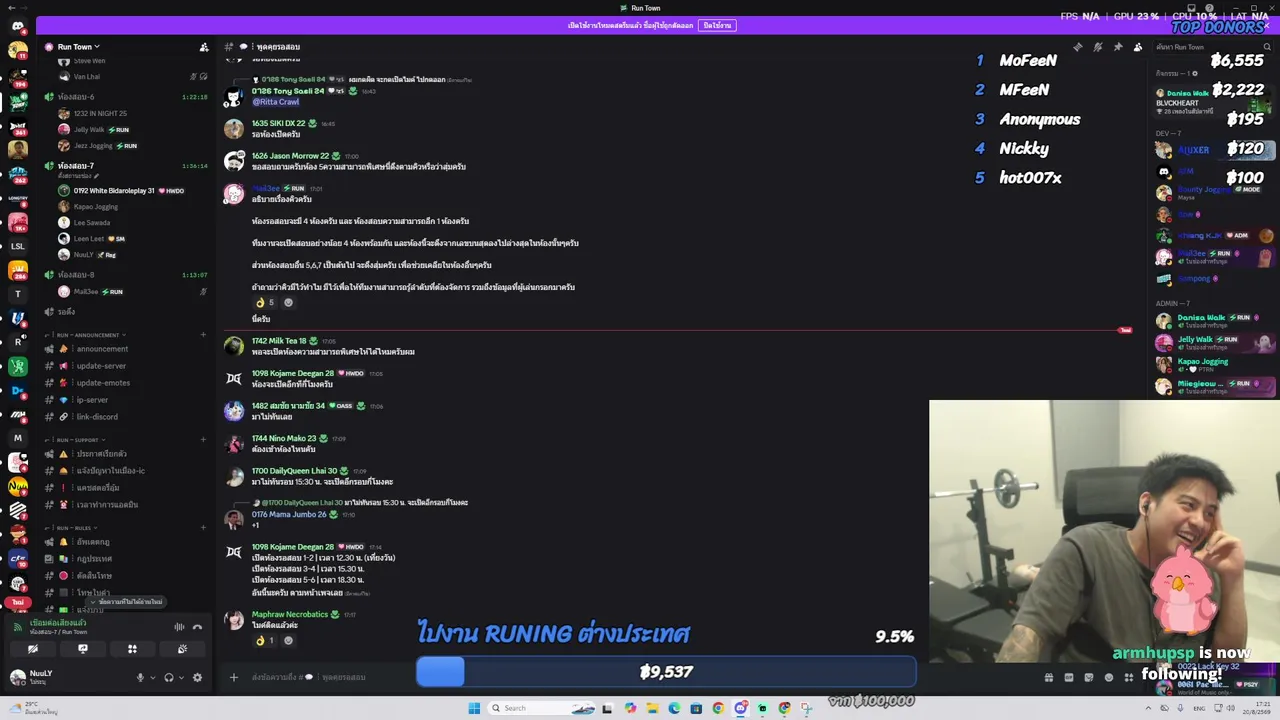Open the M server icon
Viewport: 1280px width, 720px height.
(x=17, y=438)
